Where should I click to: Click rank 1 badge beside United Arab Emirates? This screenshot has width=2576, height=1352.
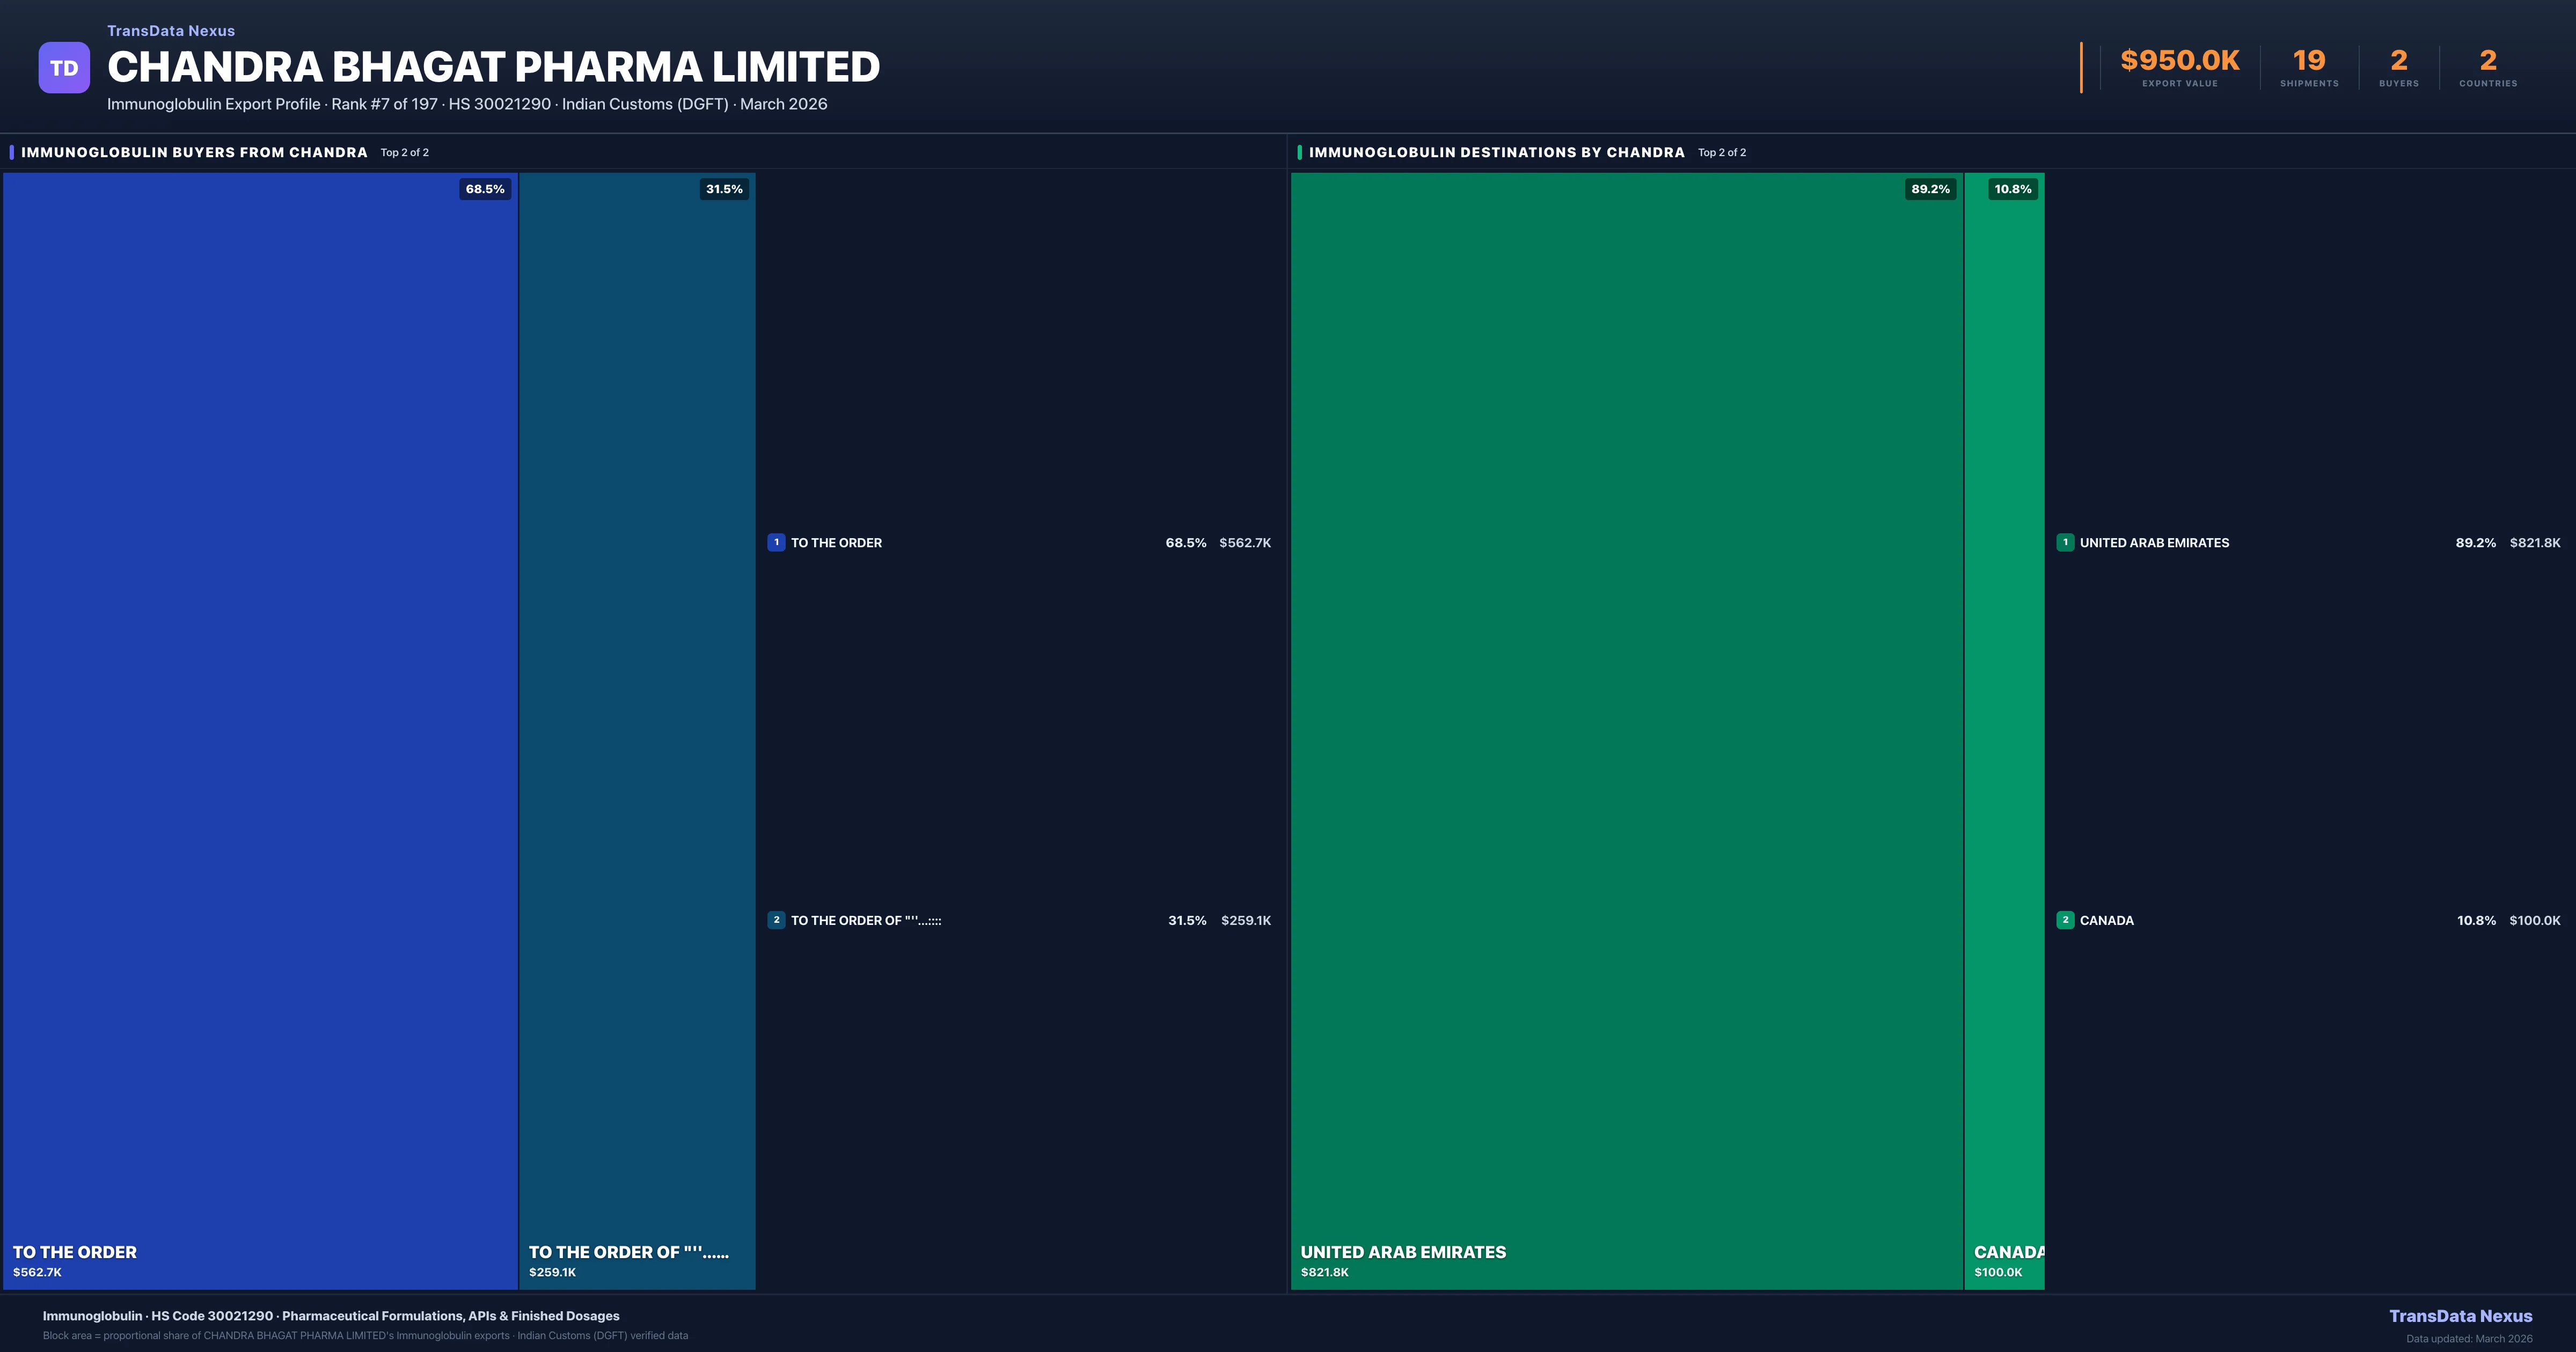point(2065,542)
